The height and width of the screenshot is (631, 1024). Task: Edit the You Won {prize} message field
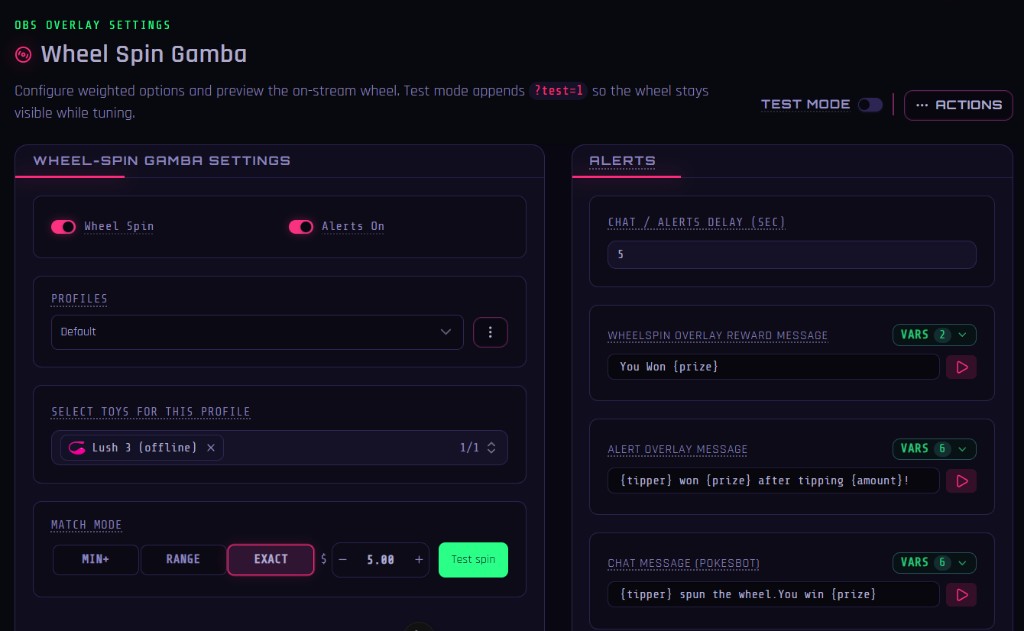point(773,367)
